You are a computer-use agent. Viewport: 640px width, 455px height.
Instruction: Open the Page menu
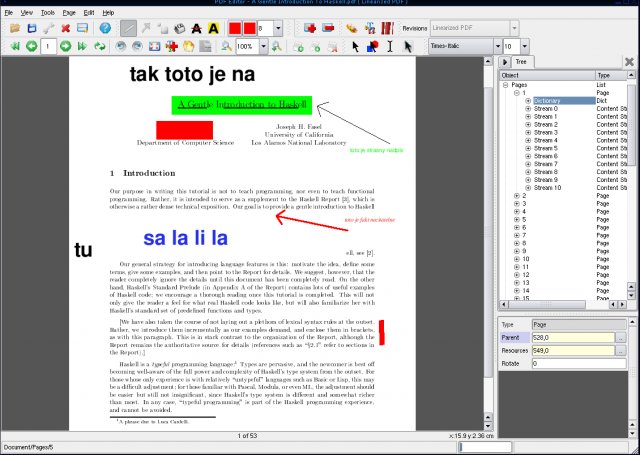(69, 11)
